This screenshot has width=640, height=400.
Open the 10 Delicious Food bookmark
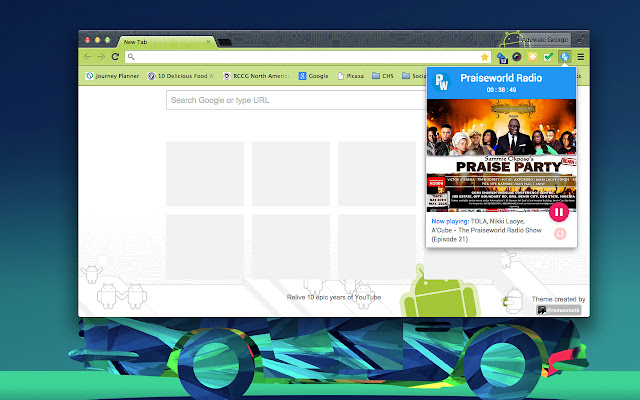click(180, 76)
